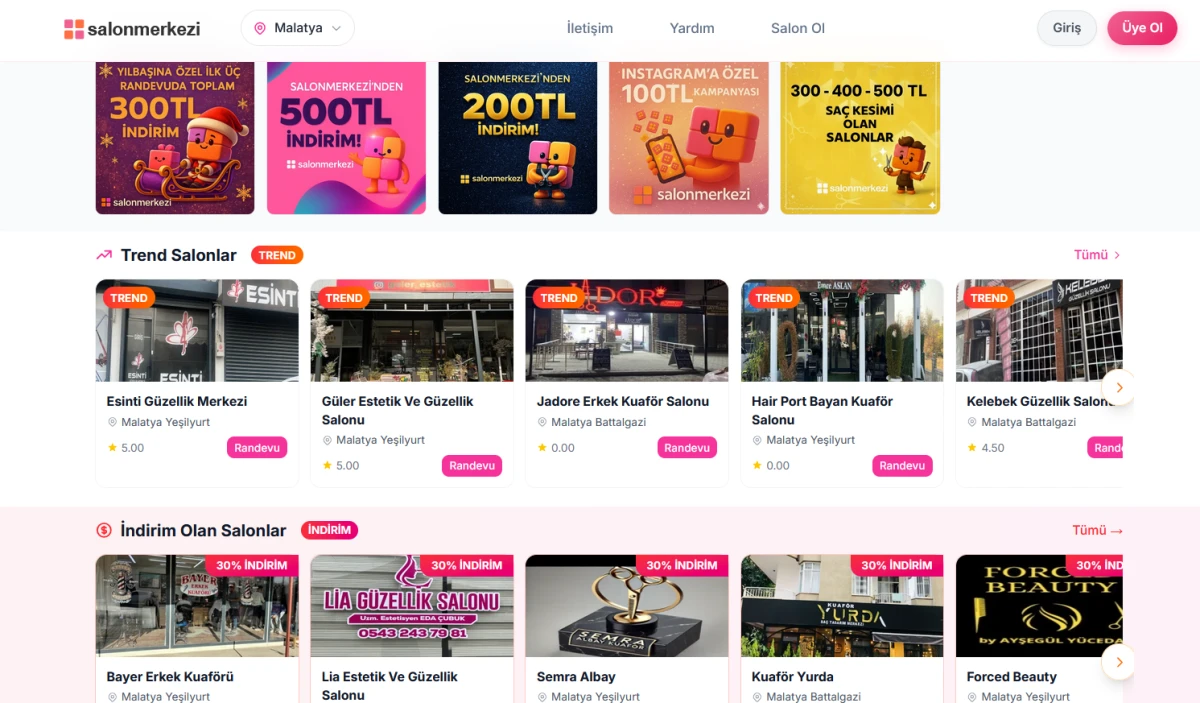Click the location pin icon under Esinti Güzellik Merkezi
The image size is (1200, 703).
pyautogui.click(x=112, y=422)
